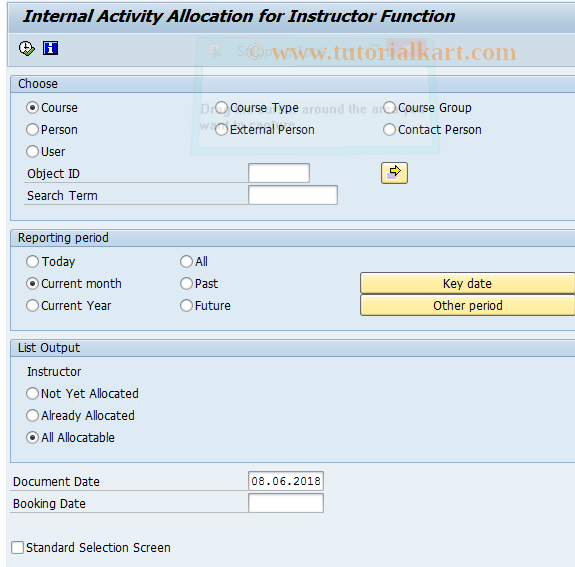Click the Document Date label

56,482
